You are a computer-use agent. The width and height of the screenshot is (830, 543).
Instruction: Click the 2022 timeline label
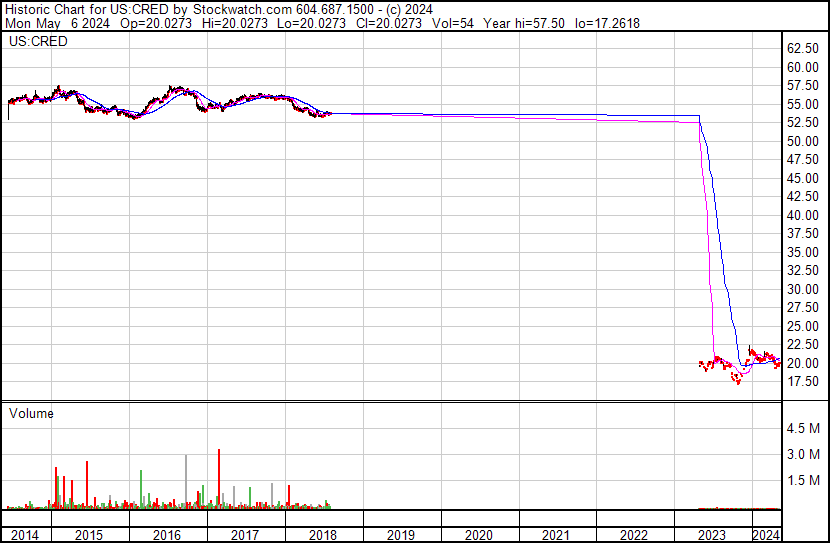635,535
